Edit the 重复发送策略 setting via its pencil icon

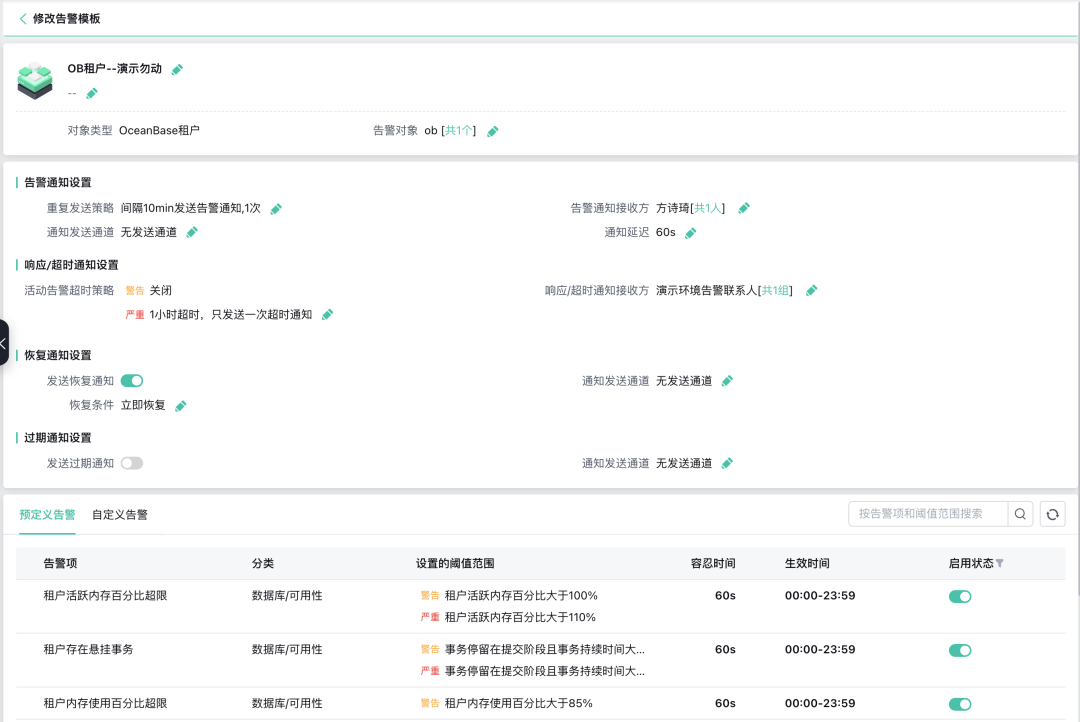coord(277,209)
